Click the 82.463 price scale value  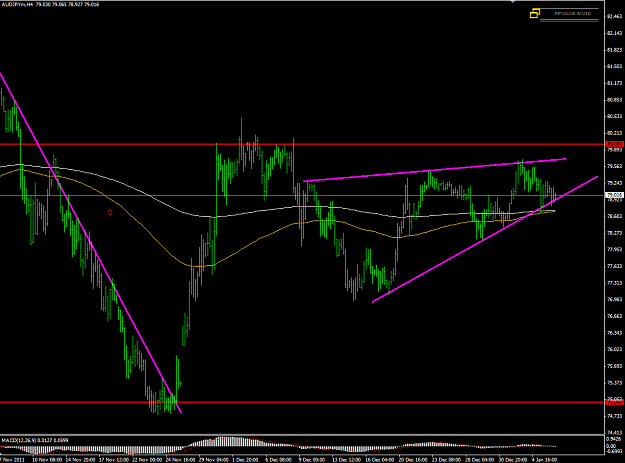(x=614, y=16)
